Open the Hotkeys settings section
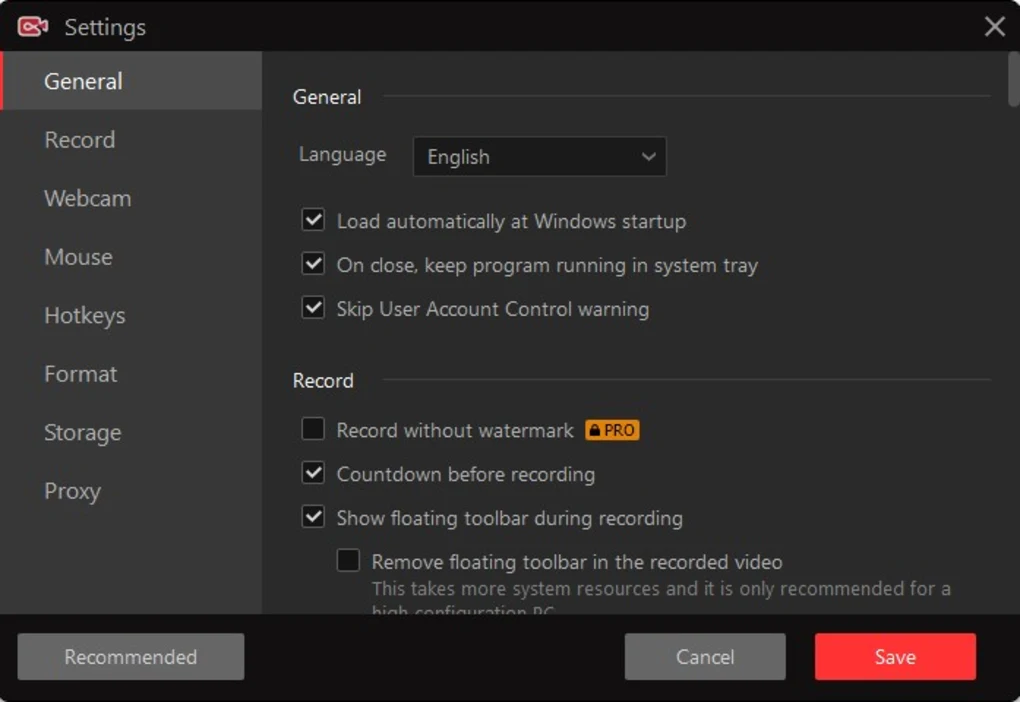This screenshot has width=1020, height=702. coord(84,315)
